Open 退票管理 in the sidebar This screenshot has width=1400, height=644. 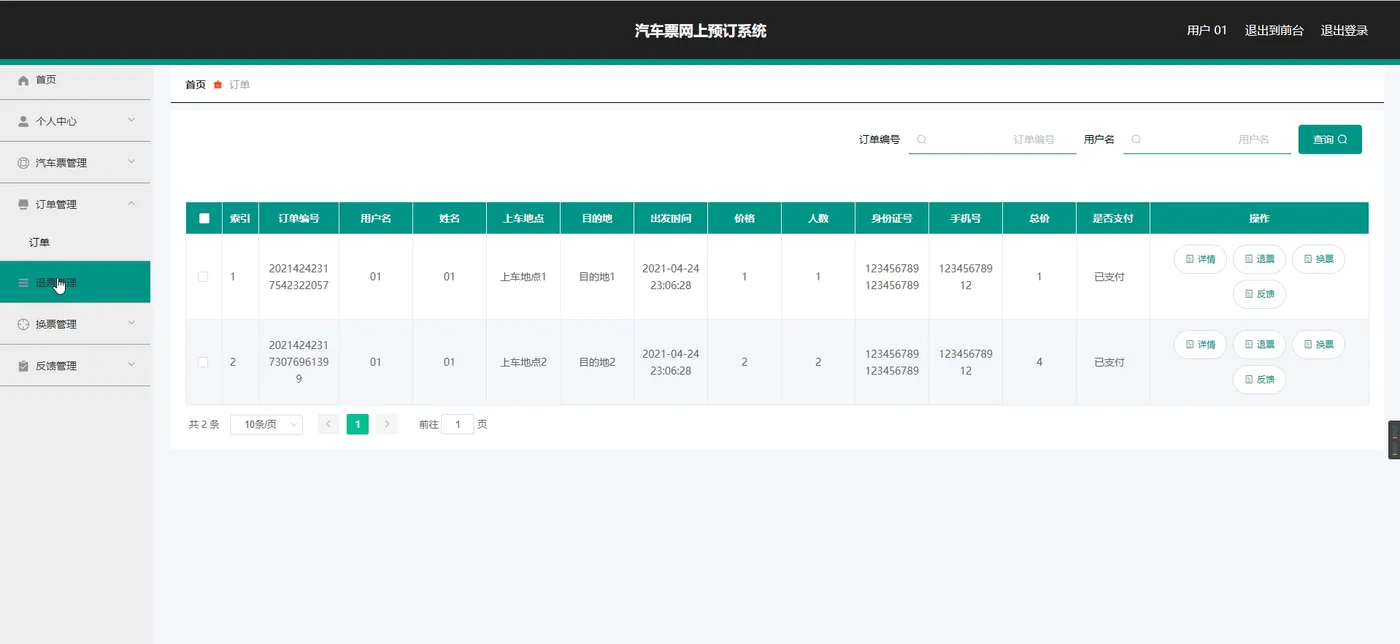tap(75, 283)
